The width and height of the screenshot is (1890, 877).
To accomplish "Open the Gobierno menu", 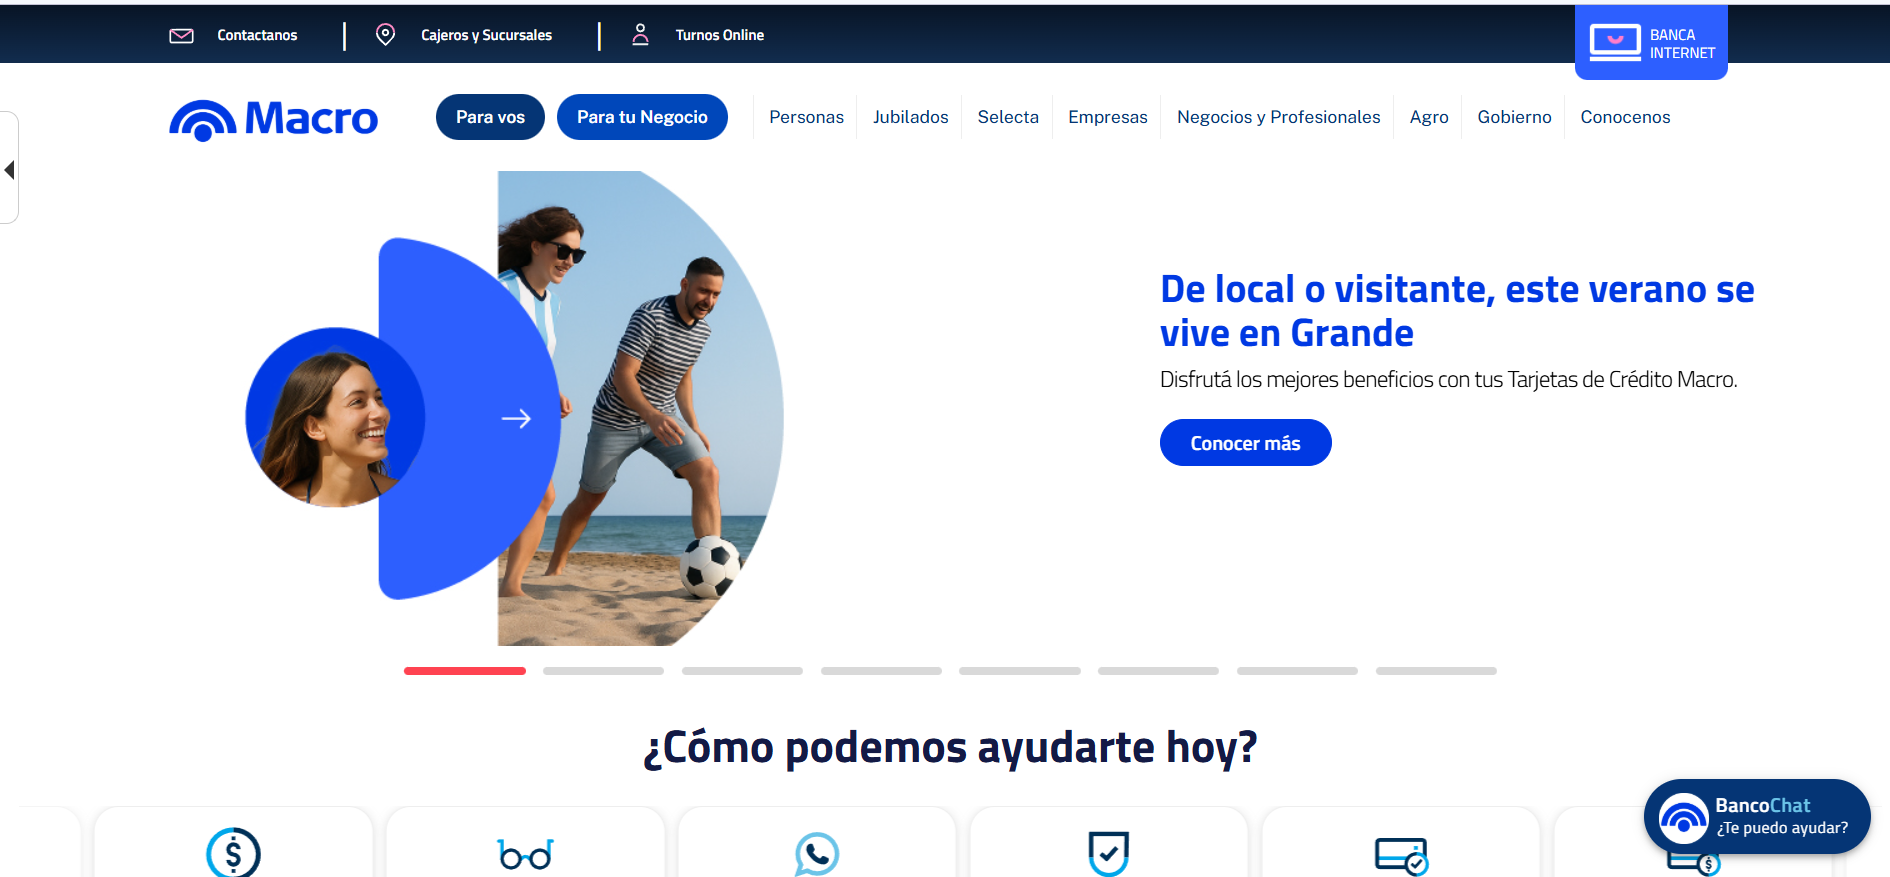I will 1514,117.
